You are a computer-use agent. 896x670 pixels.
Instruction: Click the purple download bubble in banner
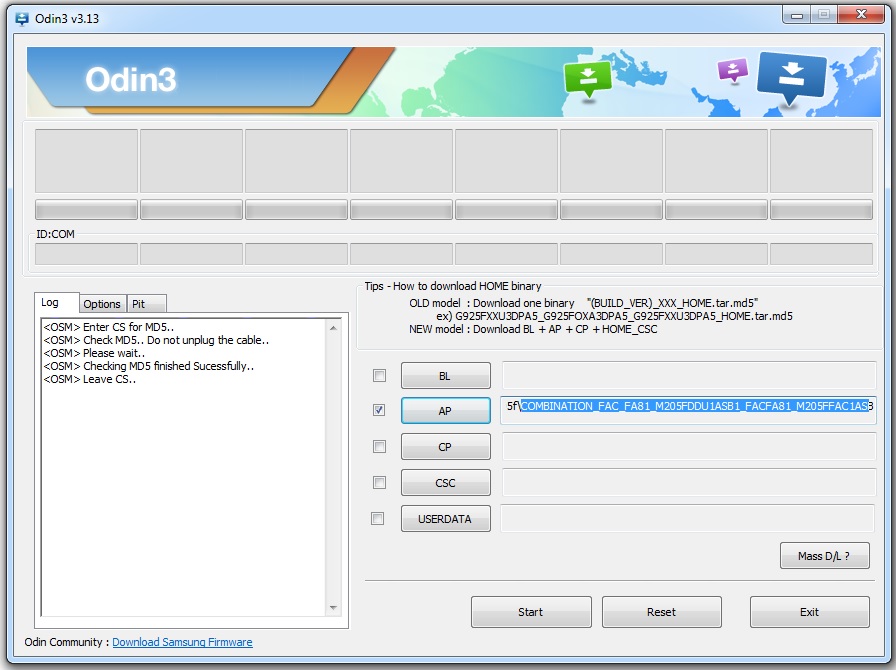[x=733, y=70]
